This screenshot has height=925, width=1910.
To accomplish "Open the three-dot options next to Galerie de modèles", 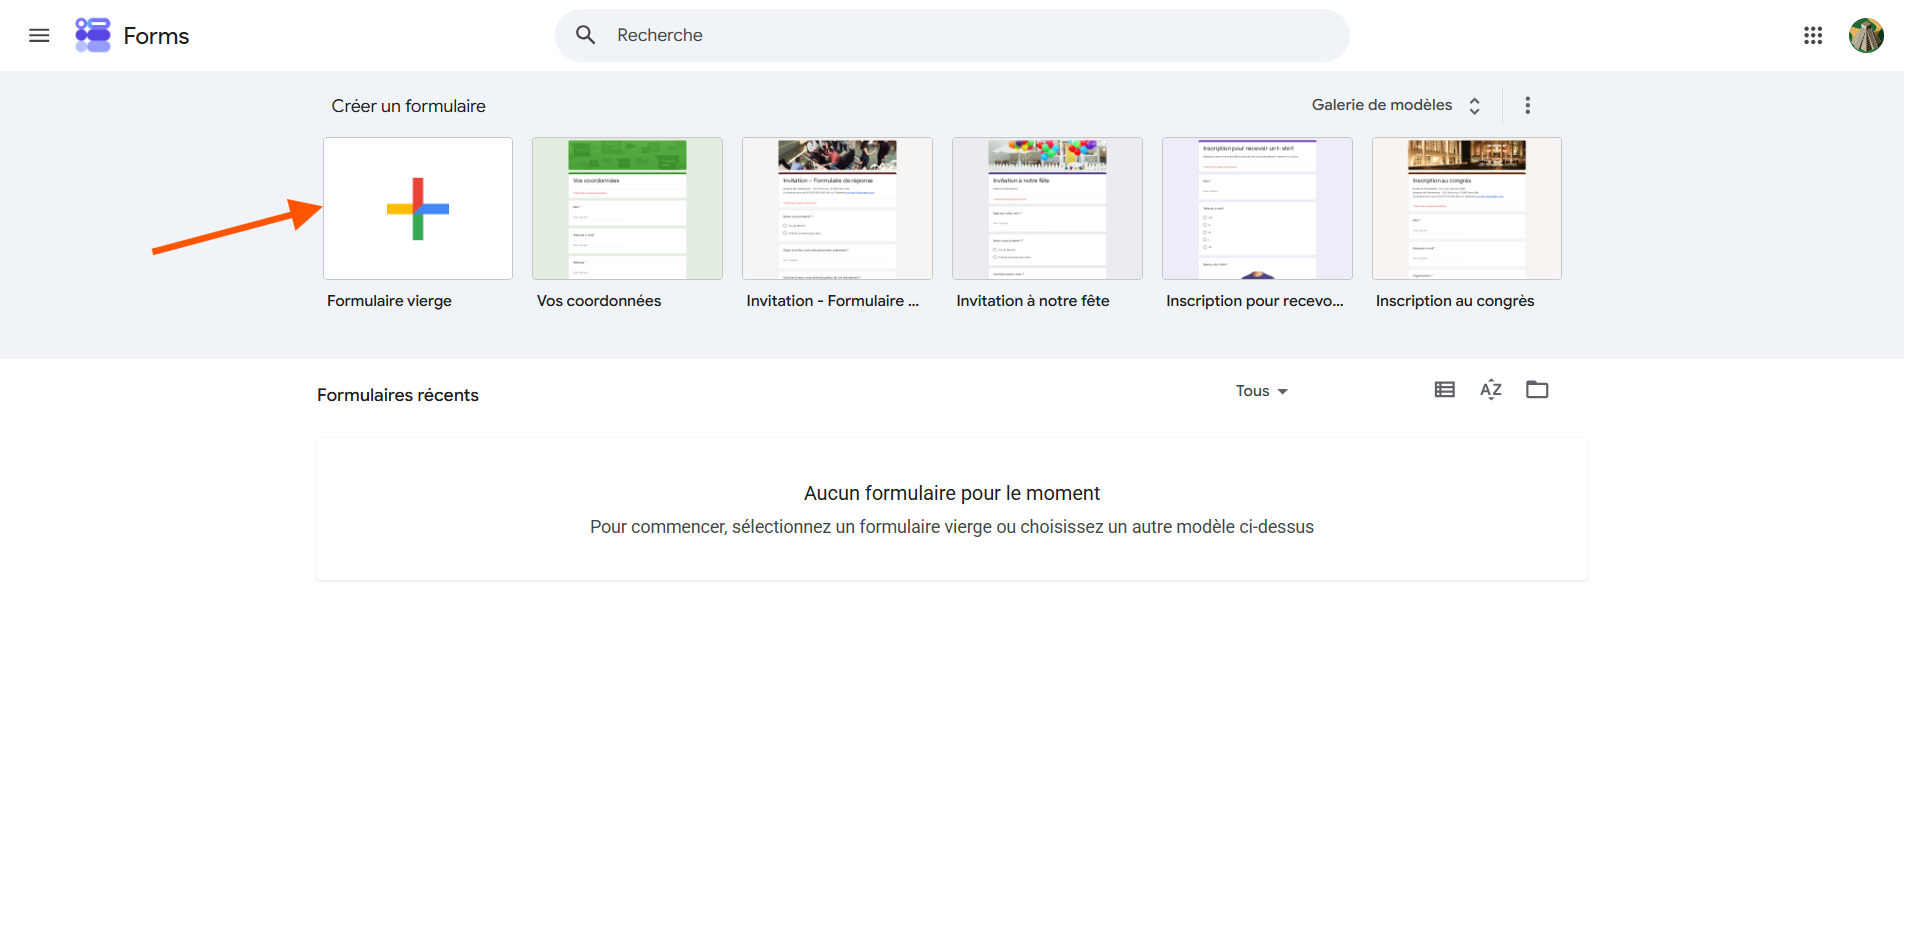I will 1527,105.
